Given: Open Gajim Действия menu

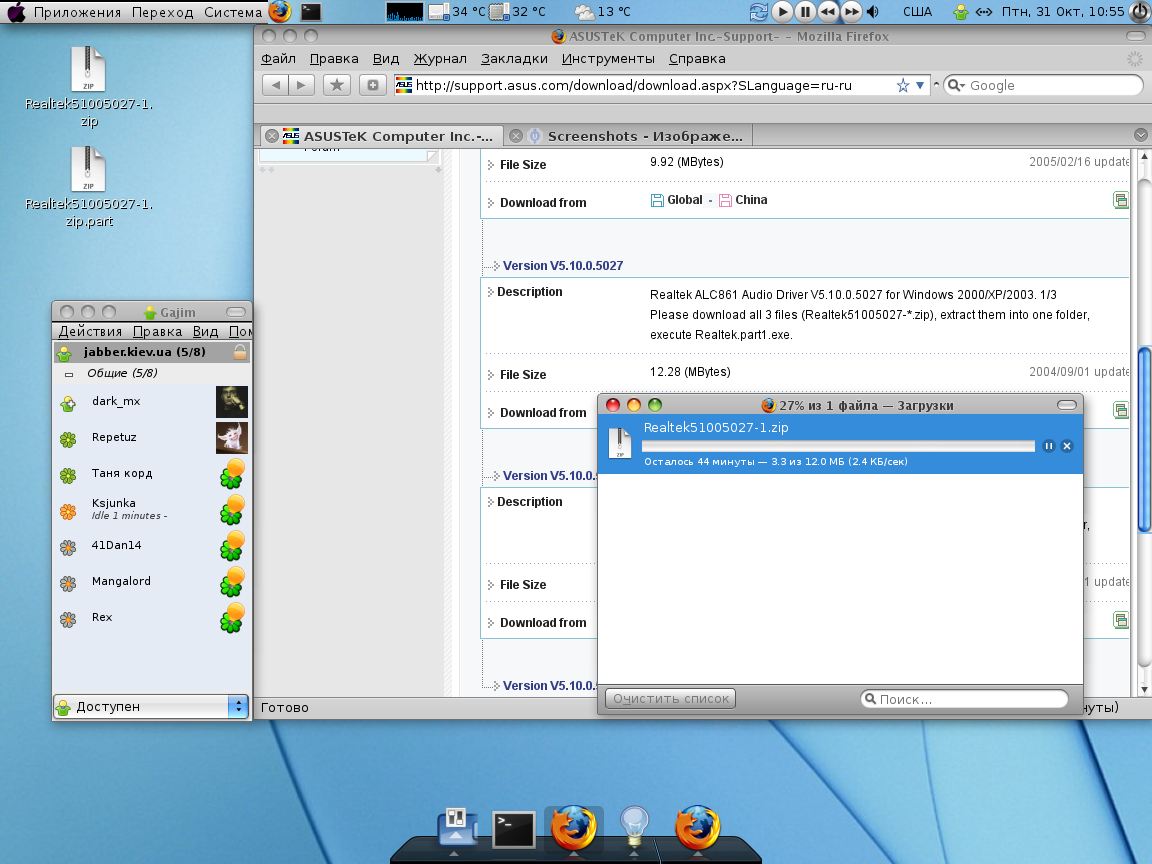Looking at the screenshot, I should pos(90,331).
